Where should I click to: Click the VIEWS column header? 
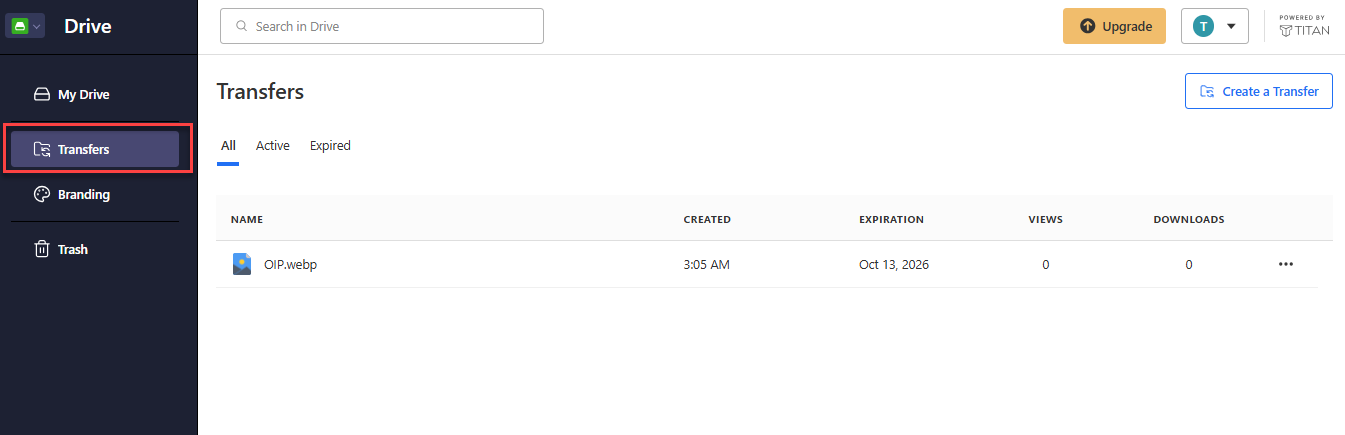click(1045, 219)
